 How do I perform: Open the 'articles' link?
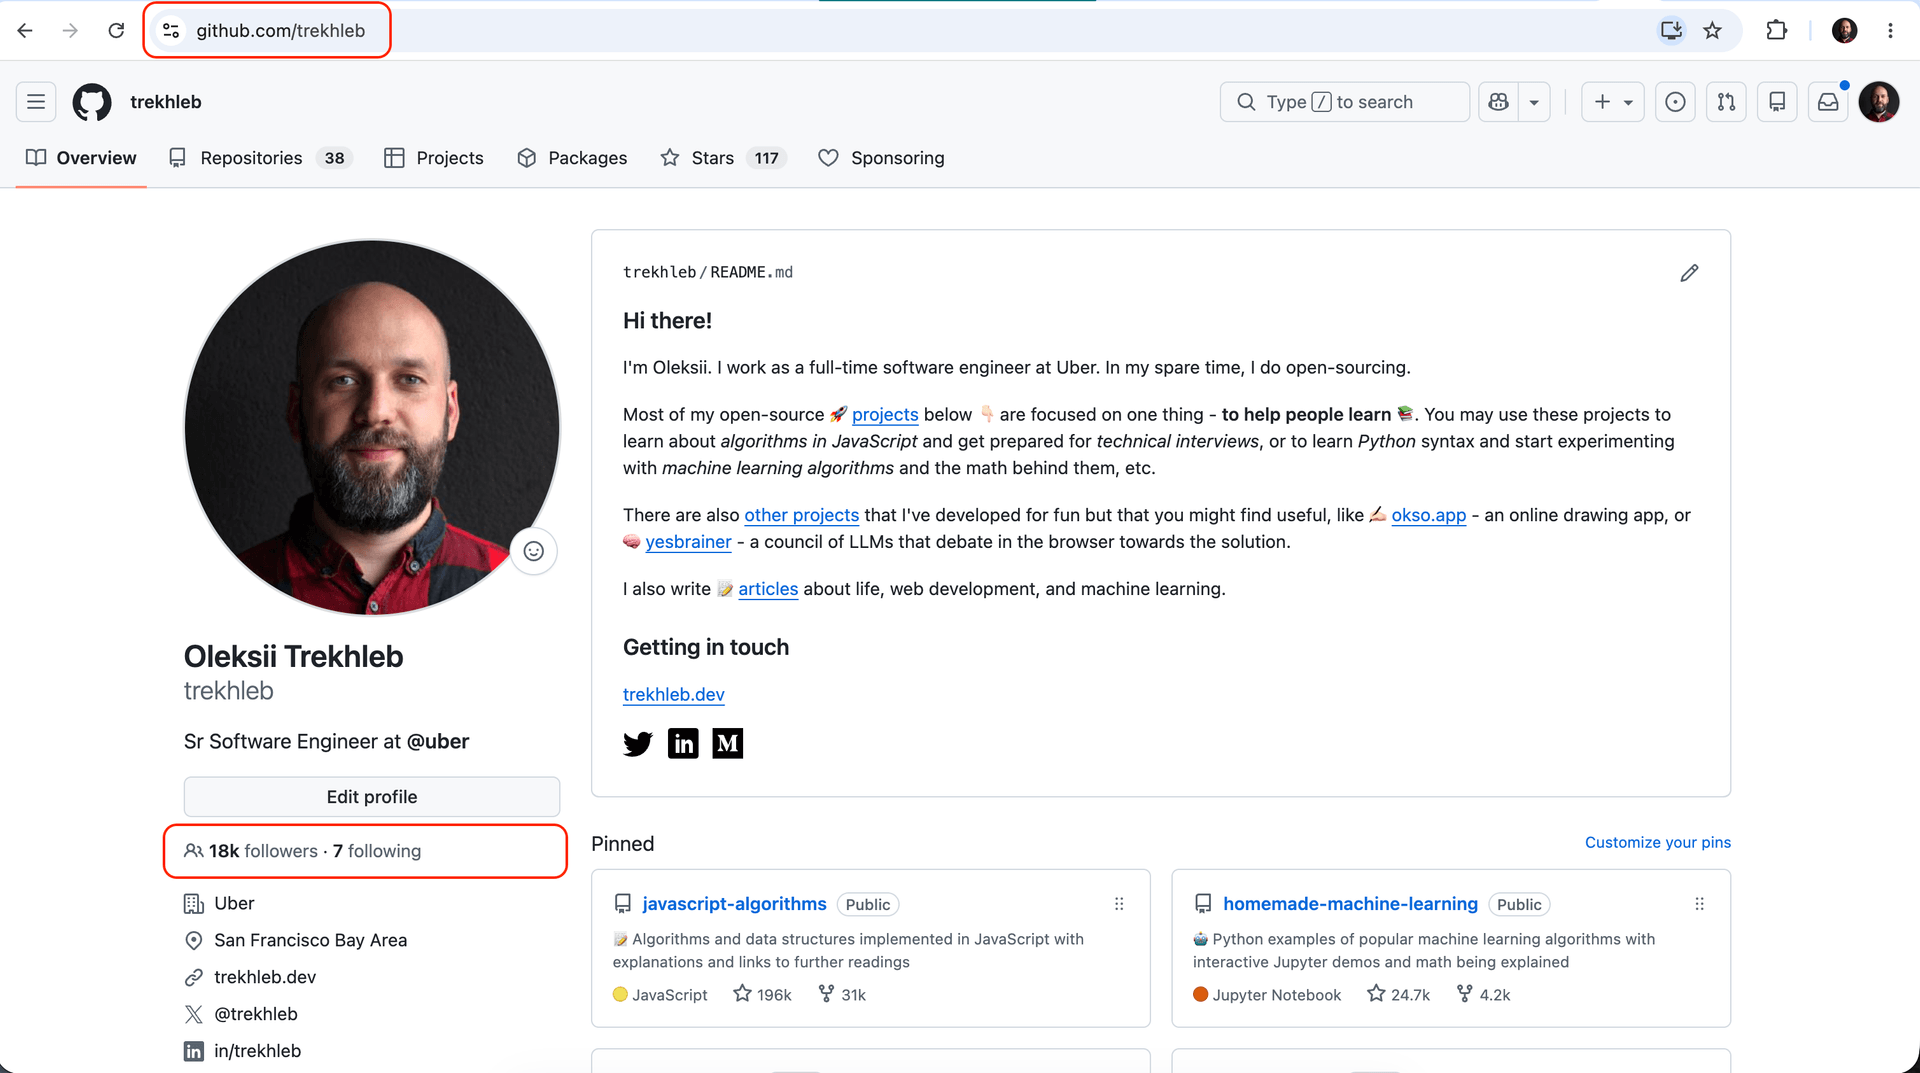[x=768, y=589]
